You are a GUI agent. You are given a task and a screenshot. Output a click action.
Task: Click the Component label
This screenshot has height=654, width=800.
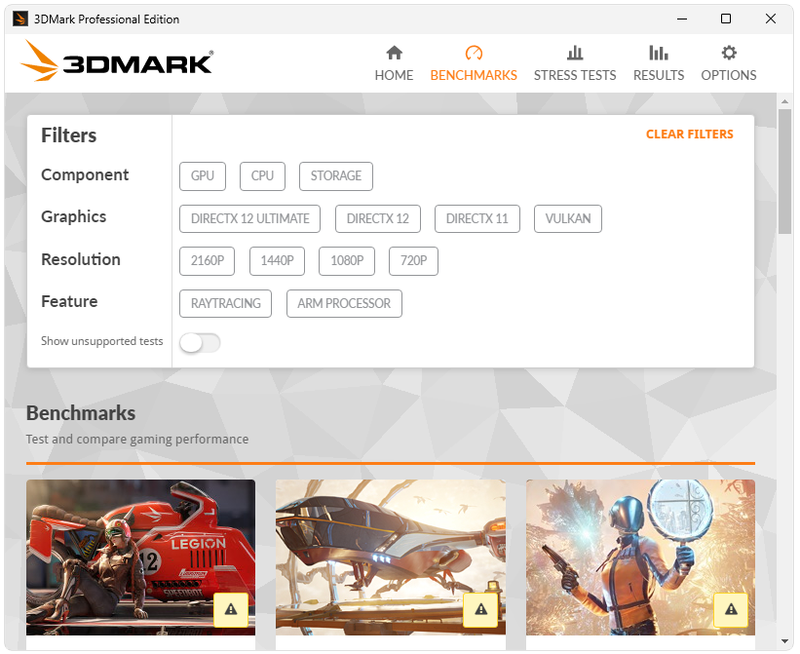coord(85,175)
